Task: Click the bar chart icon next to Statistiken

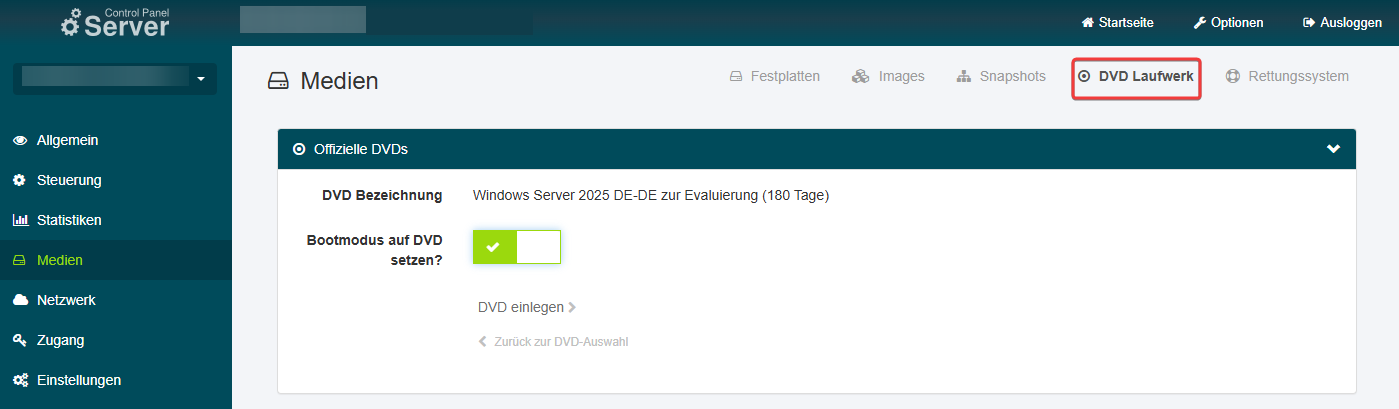Action: 20,220
